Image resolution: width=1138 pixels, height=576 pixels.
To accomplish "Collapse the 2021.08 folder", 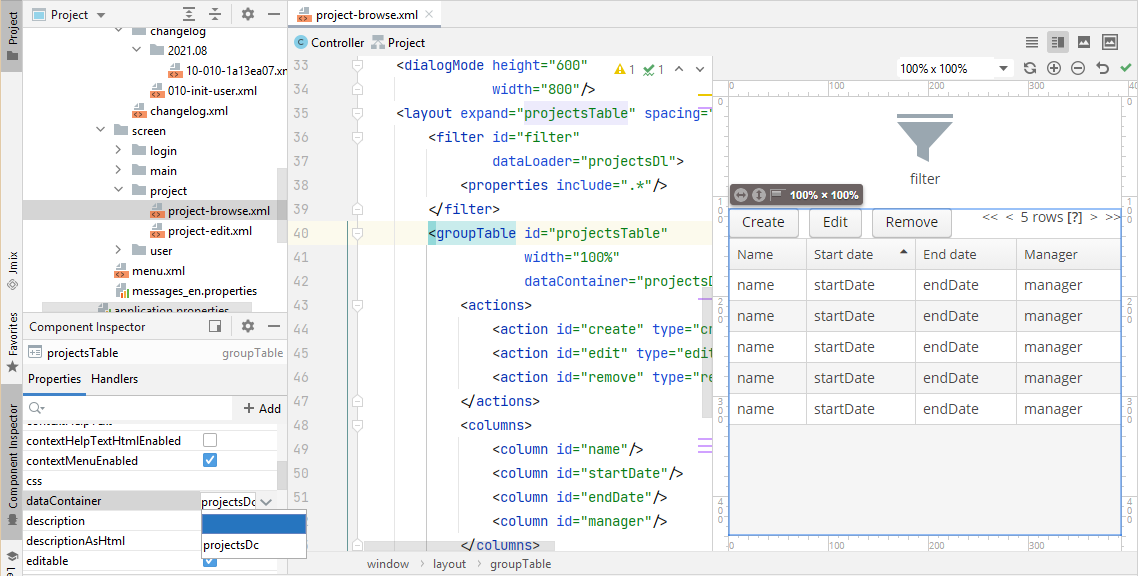I will coord(137,50).
